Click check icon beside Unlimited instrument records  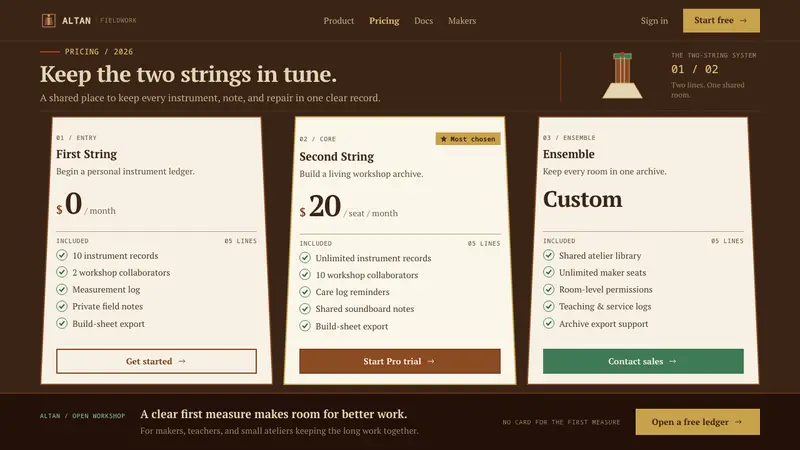point(305,258)
